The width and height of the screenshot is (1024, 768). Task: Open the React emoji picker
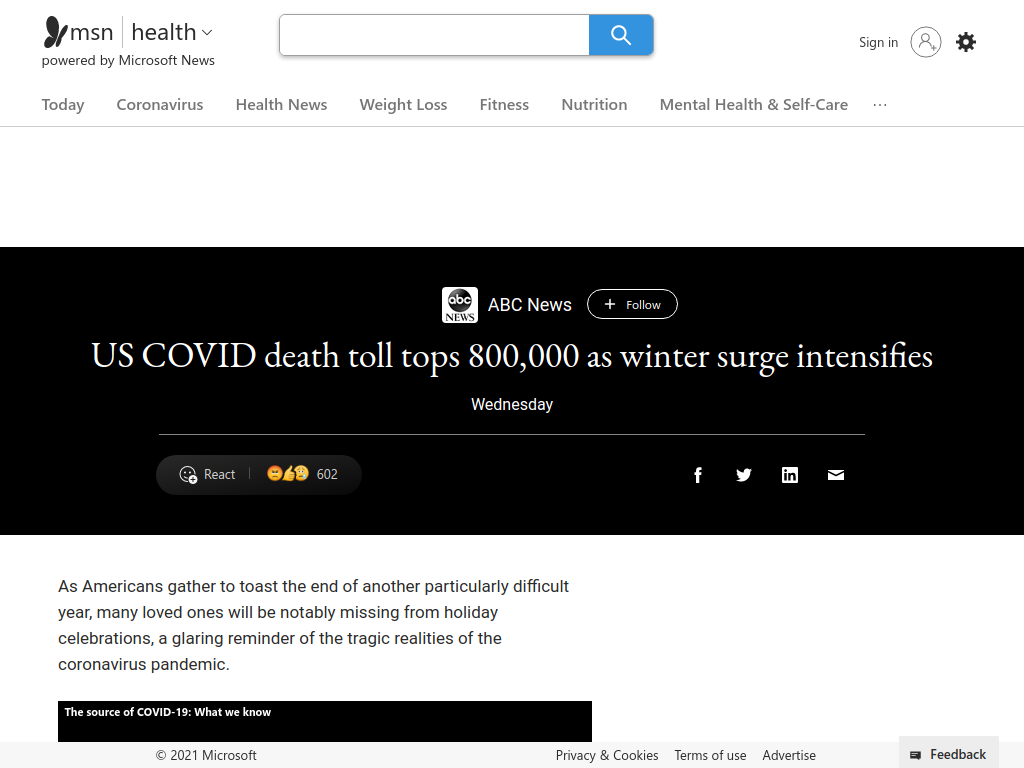[x=207, y=475]
